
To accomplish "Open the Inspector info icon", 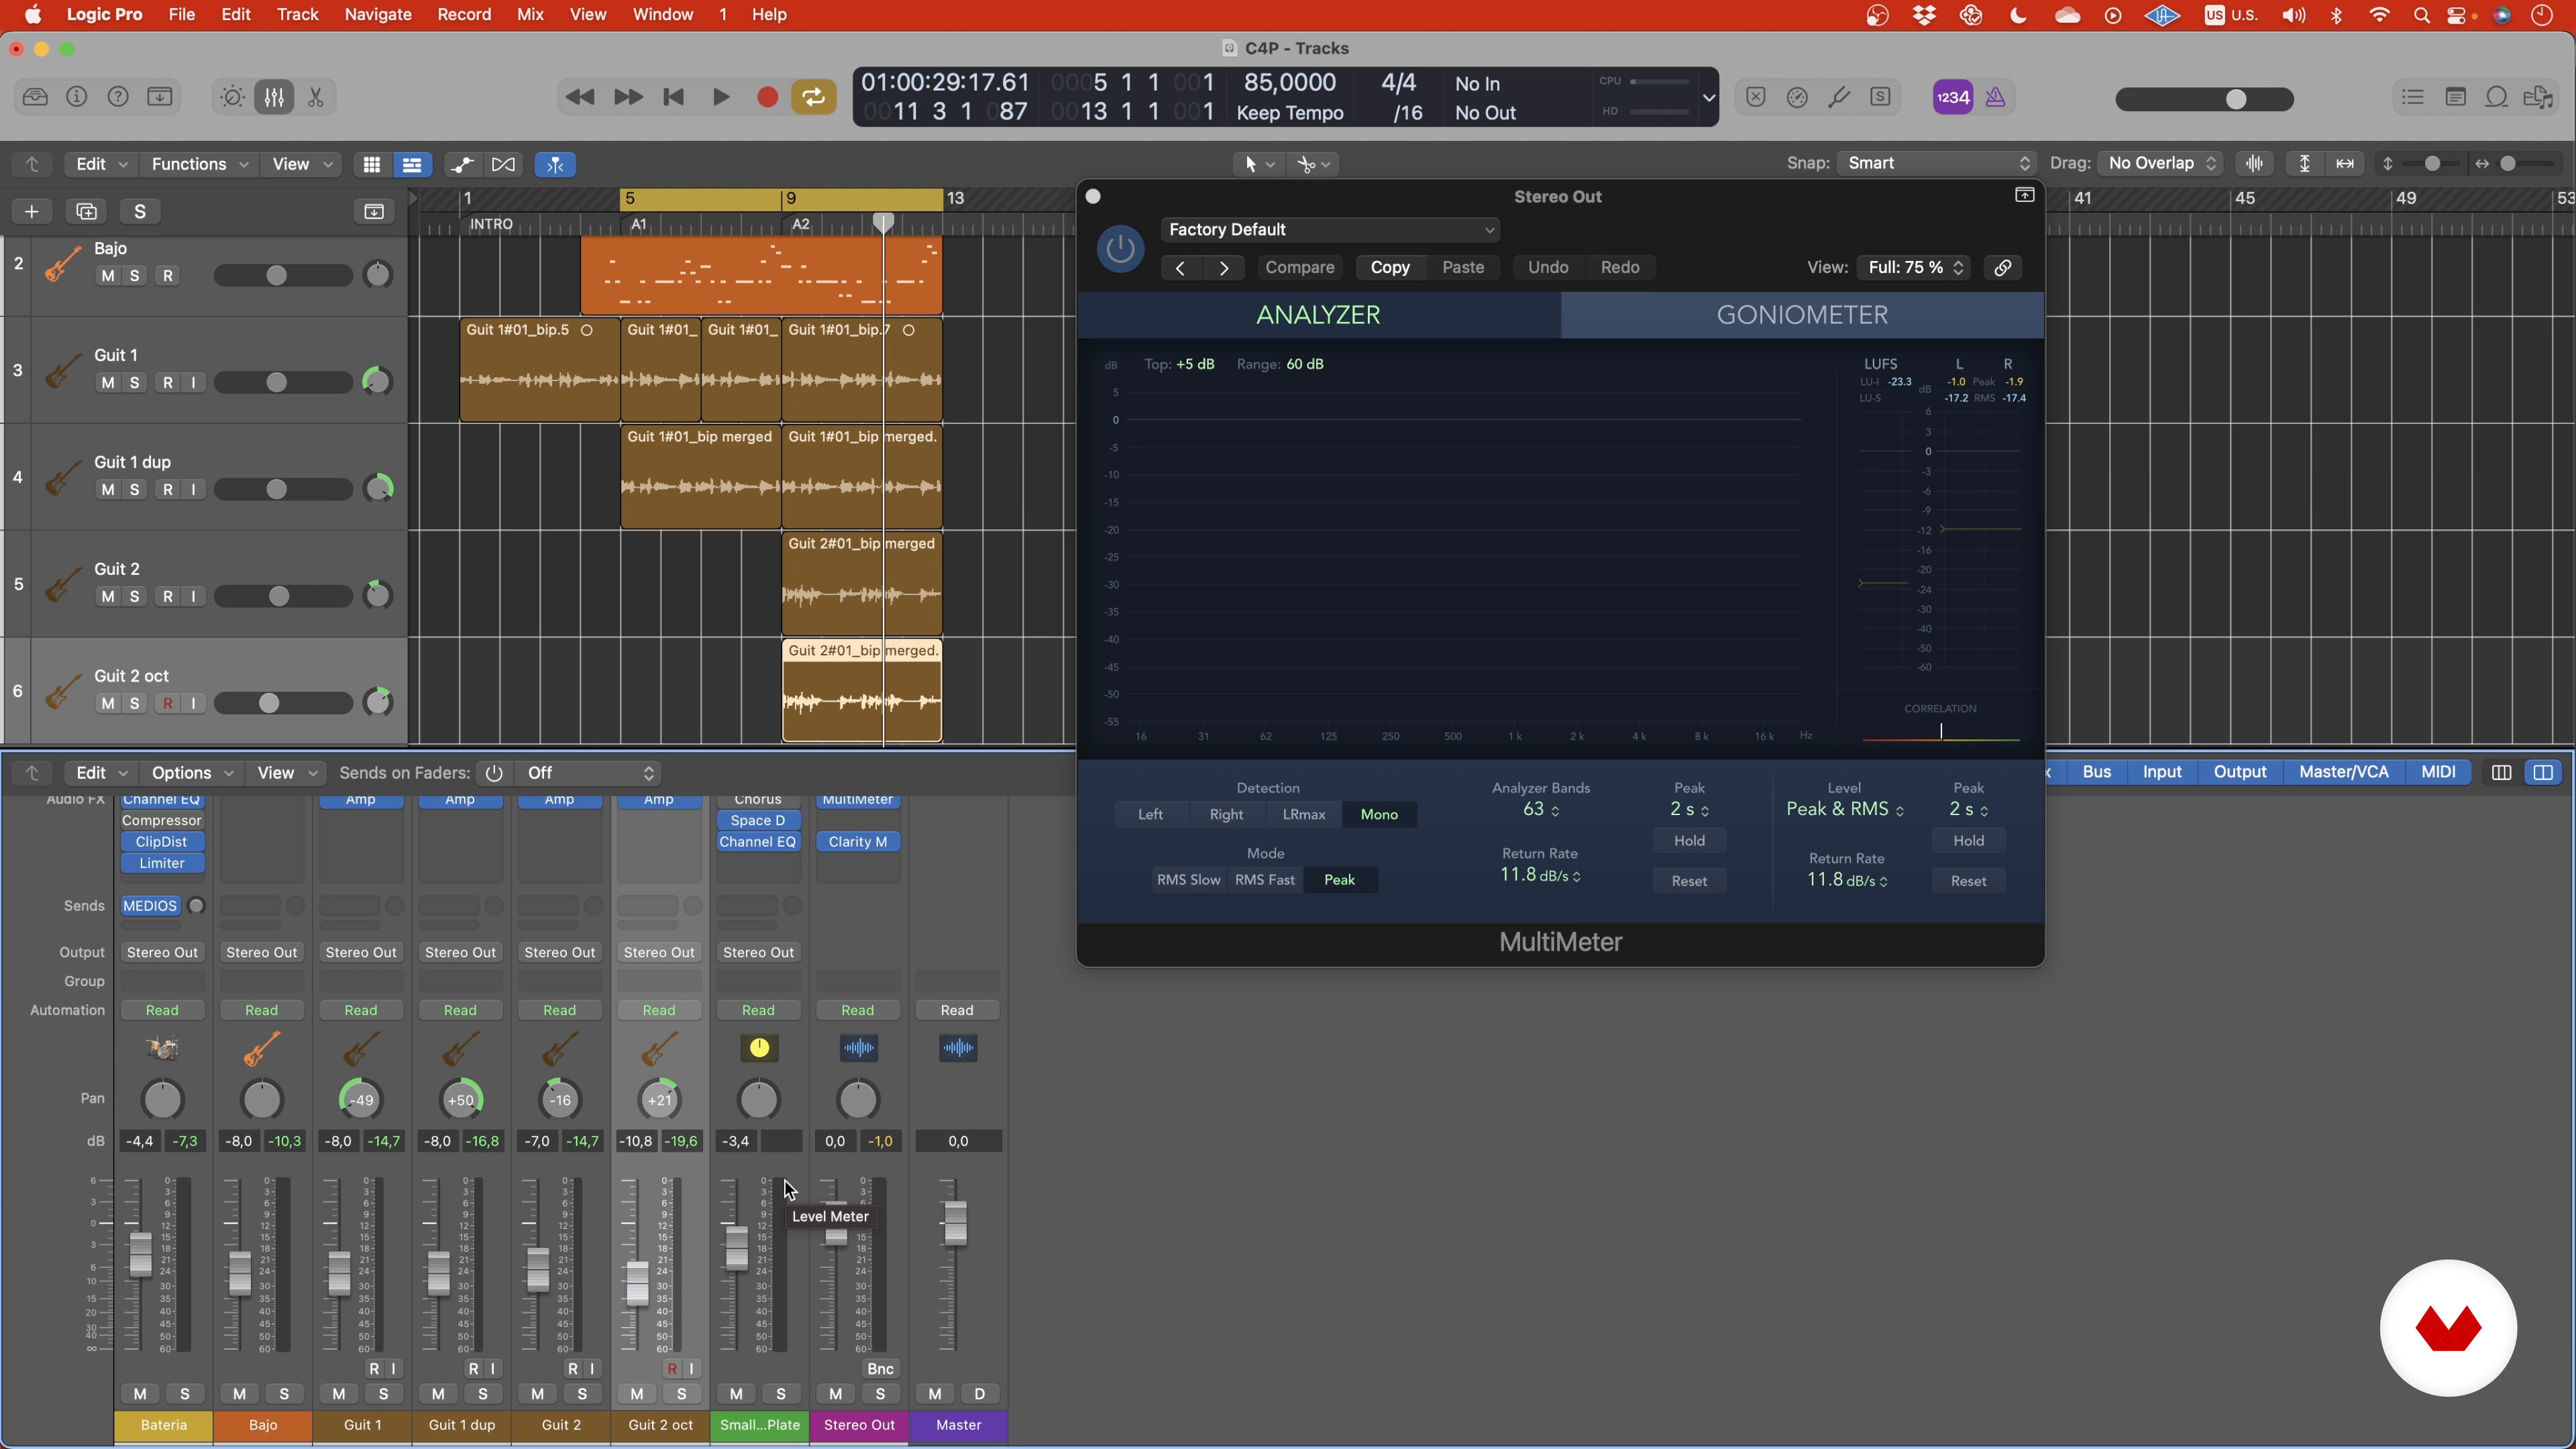I will (x=77, y=97).
